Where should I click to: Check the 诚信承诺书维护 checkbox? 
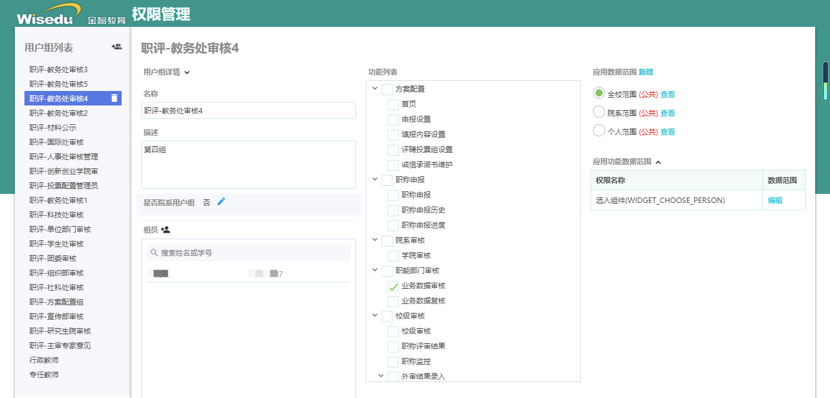coord(393,165)
